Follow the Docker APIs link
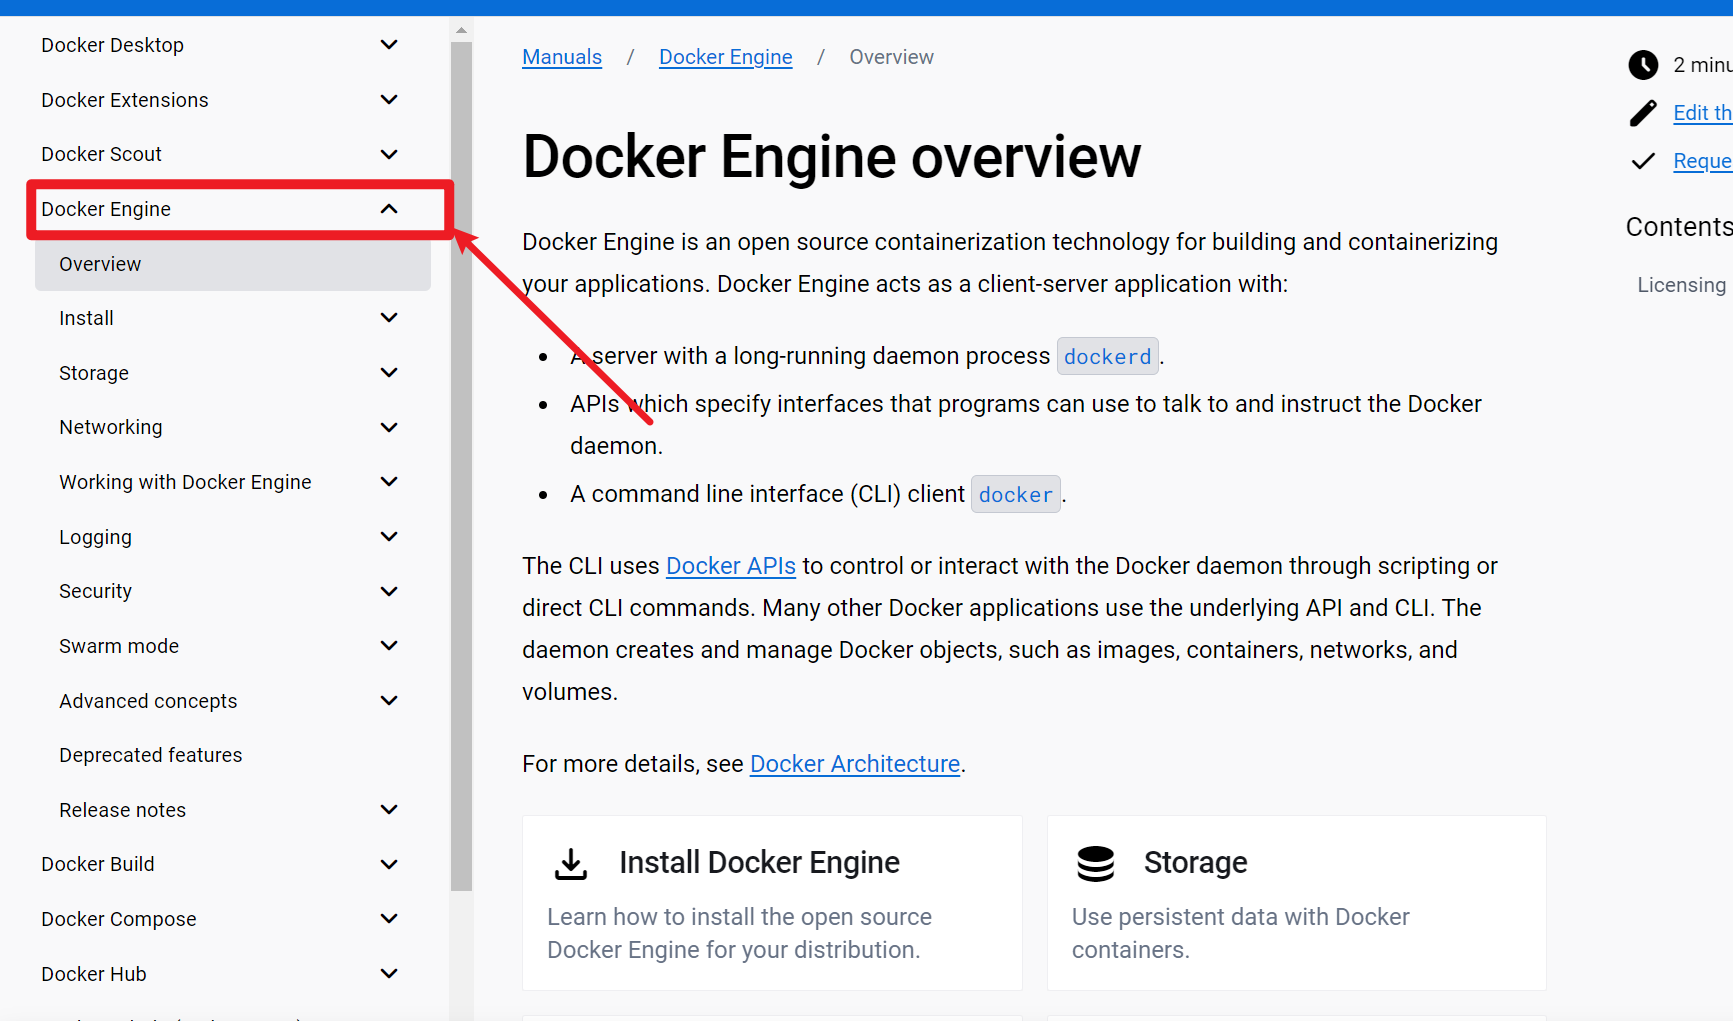Screen dimensions: 1733x1021 [730, 566]
